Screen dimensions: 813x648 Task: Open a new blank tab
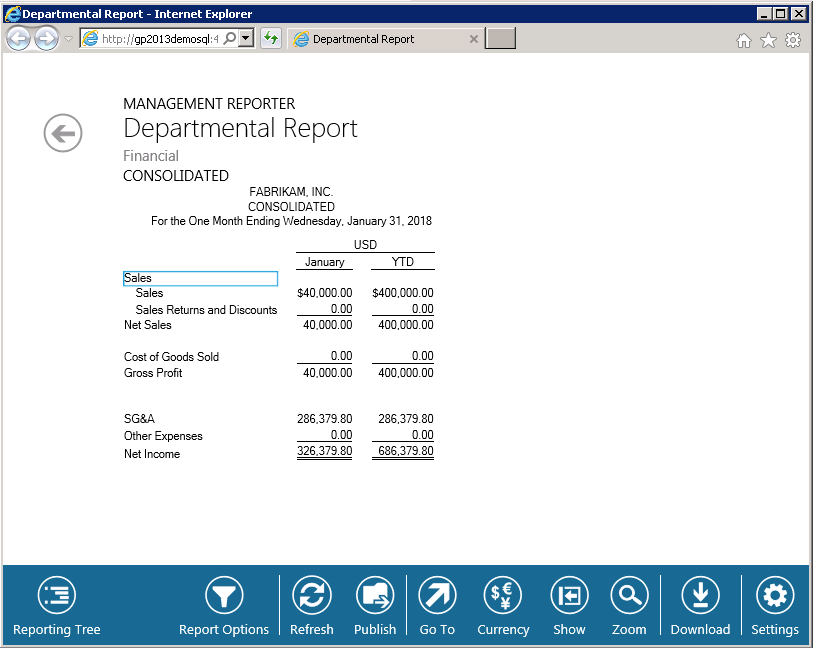(x=500, y=39)
